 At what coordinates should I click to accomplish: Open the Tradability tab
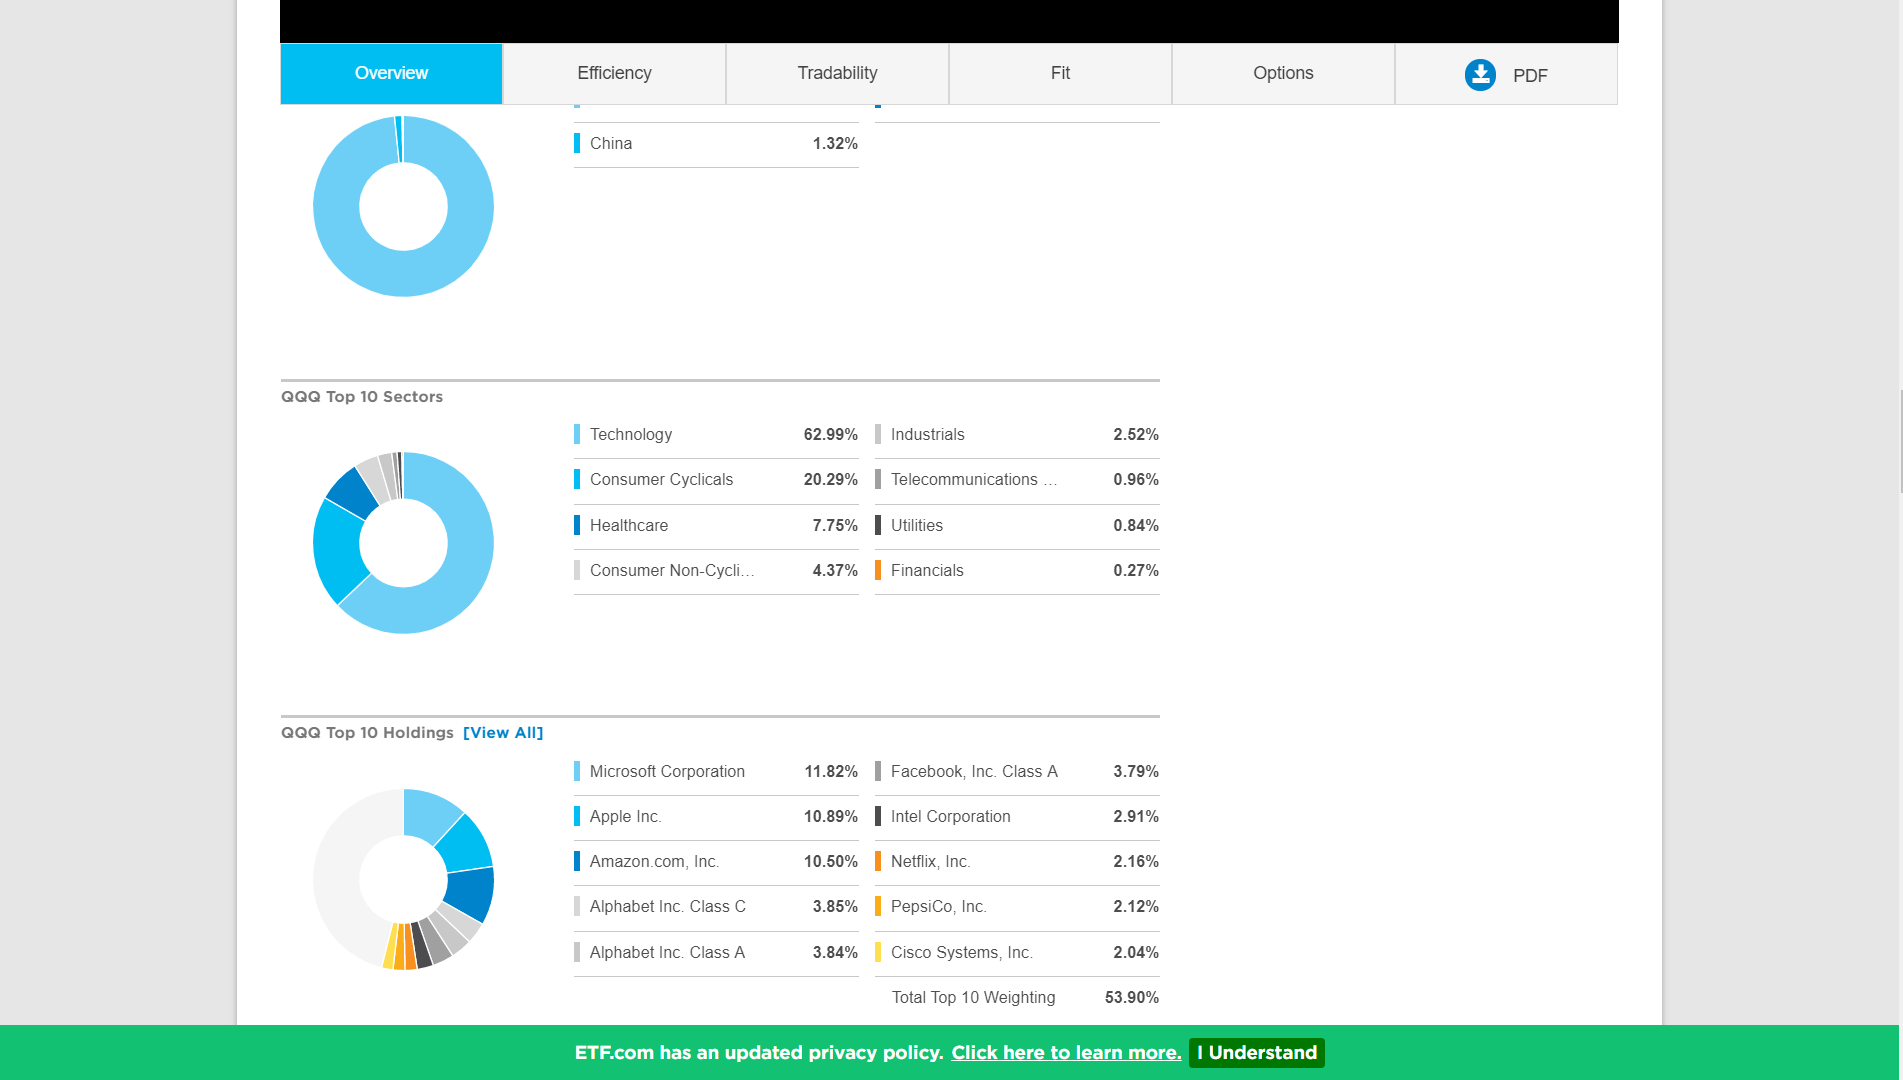tap(837, 73)
